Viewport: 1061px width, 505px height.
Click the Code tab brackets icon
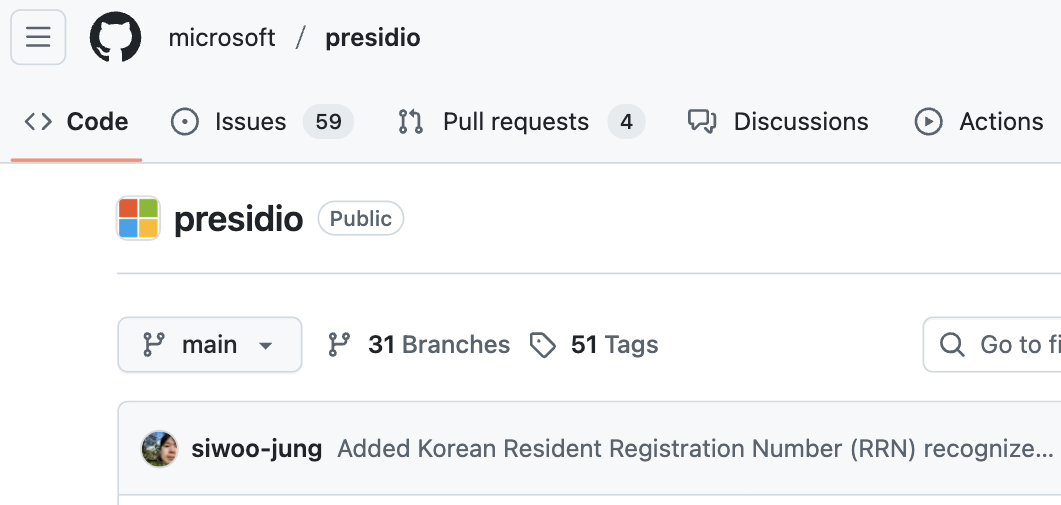pyautogui.click(x=38, y=122)
